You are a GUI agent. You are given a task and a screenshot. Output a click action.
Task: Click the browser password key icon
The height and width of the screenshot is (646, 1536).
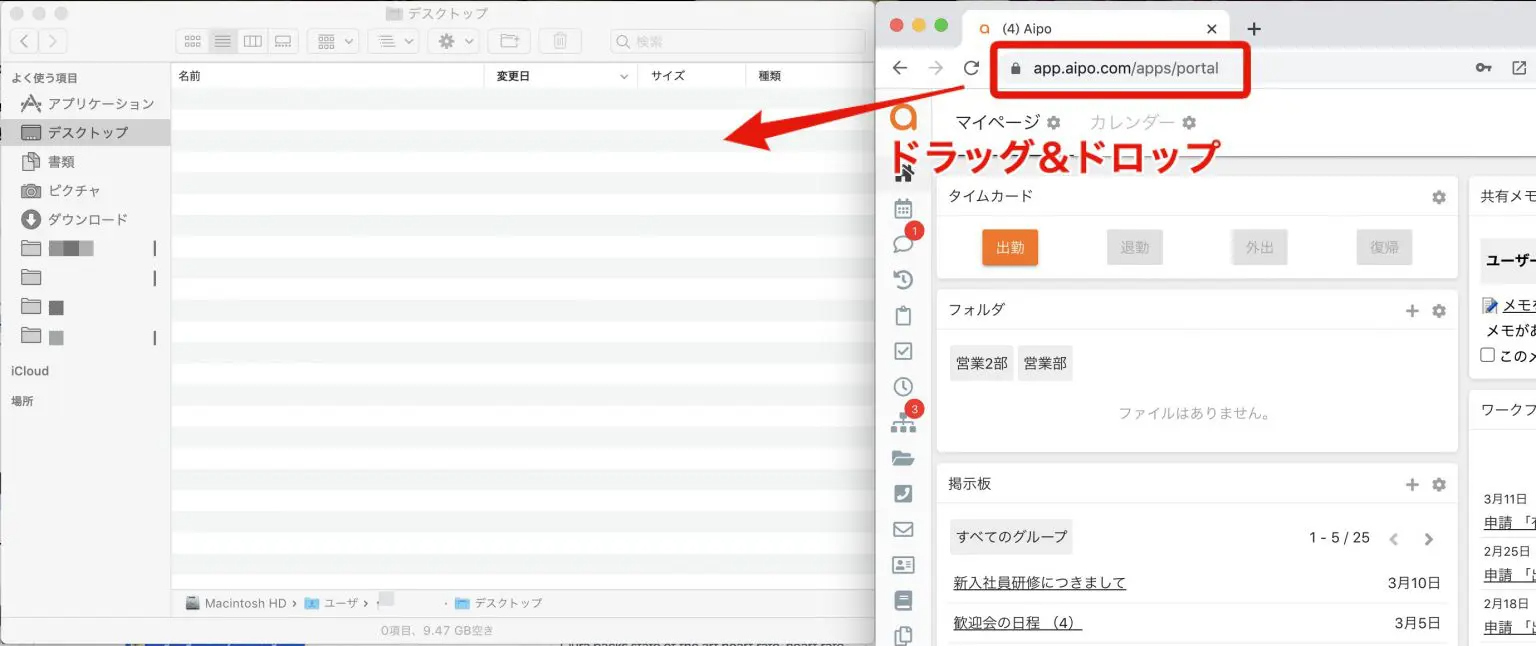pos(1484,68)
